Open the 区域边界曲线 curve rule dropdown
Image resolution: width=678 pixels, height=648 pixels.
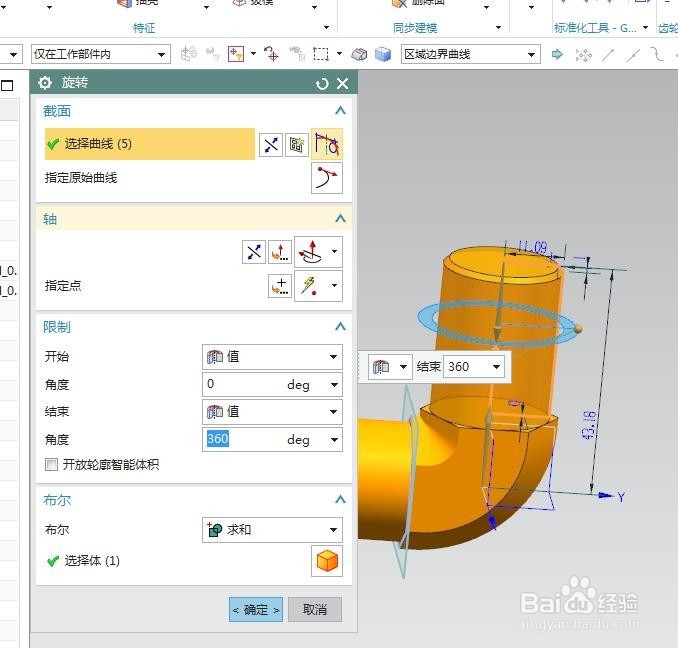tap(470, 54)
